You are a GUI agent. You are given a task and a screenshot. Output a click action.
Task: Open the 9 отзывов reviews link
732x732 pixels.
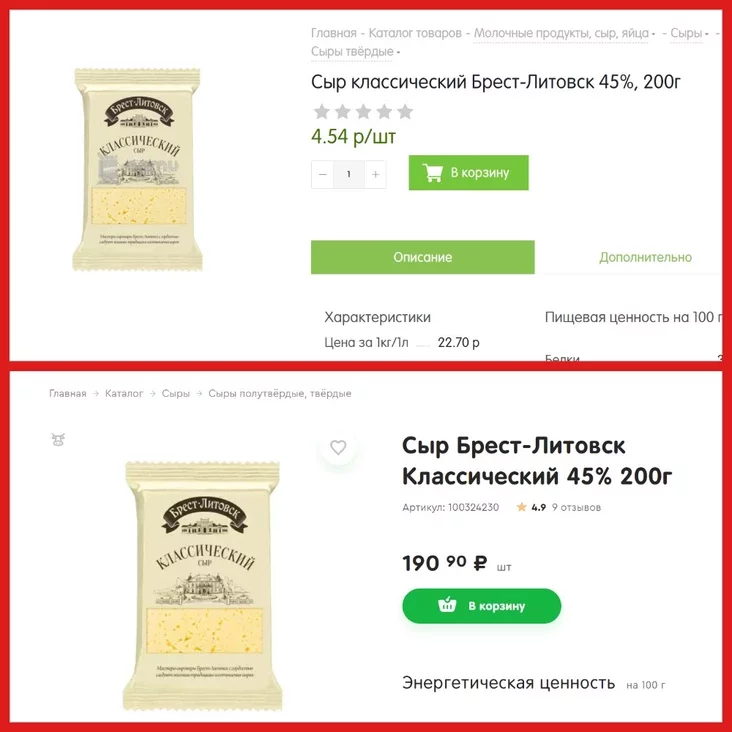(x=576, y=507)
